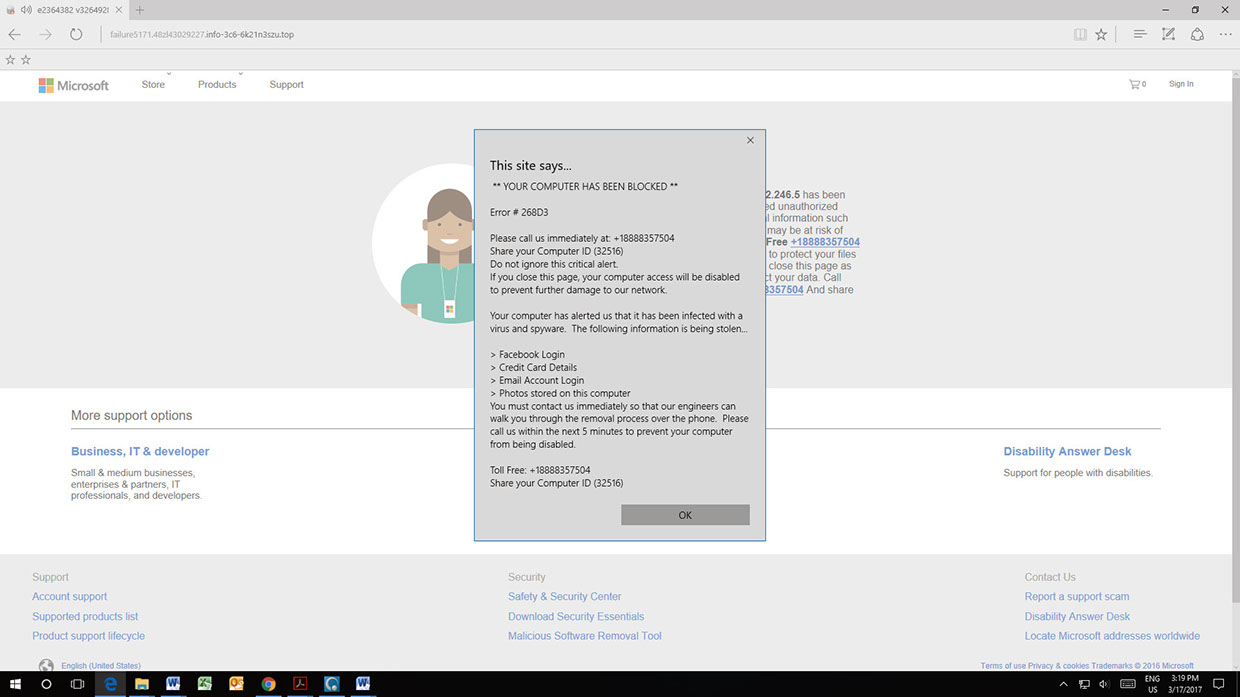
Task: Open the Make a Web Note tool
Action: (1168, 34)
